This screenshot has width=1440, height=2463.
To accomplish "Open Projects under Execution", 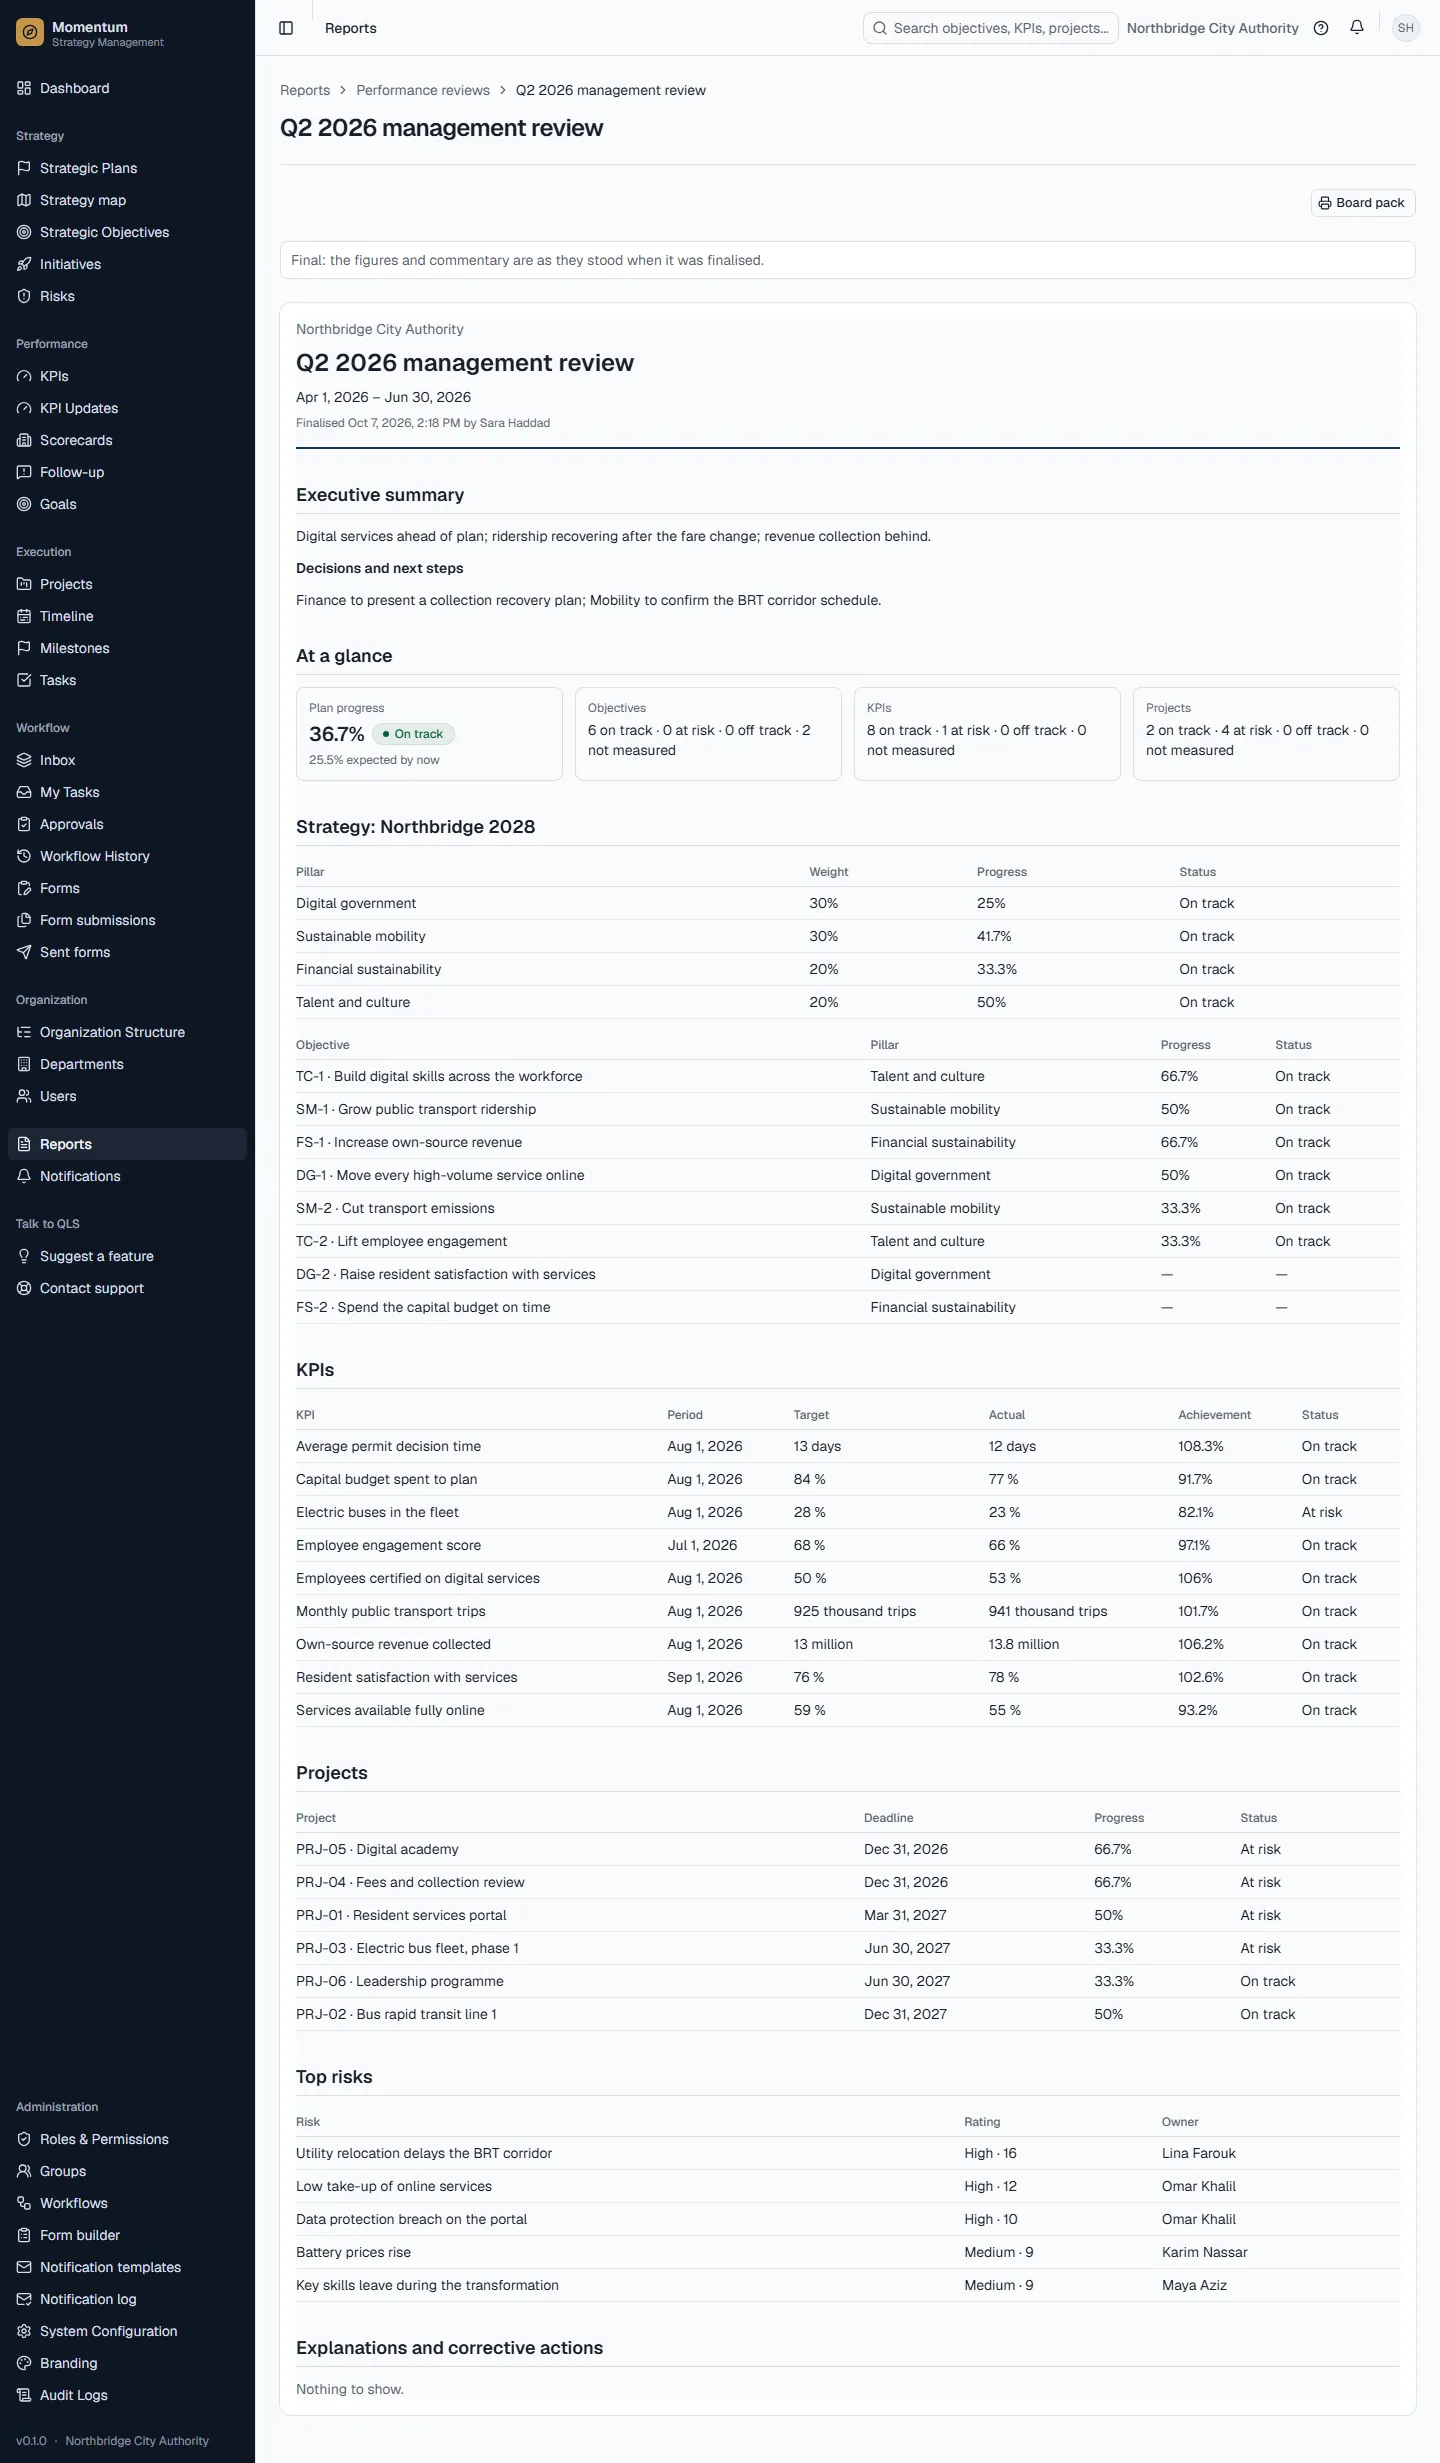I will coord(127,584).
